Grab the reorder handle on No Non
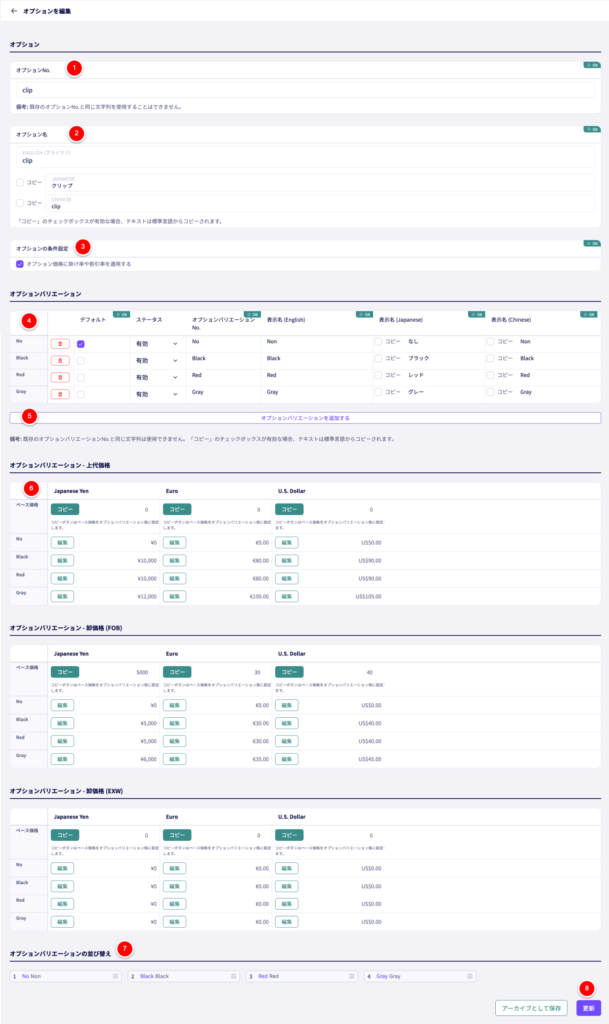609x1024 pixels. (x=116, y=976)
